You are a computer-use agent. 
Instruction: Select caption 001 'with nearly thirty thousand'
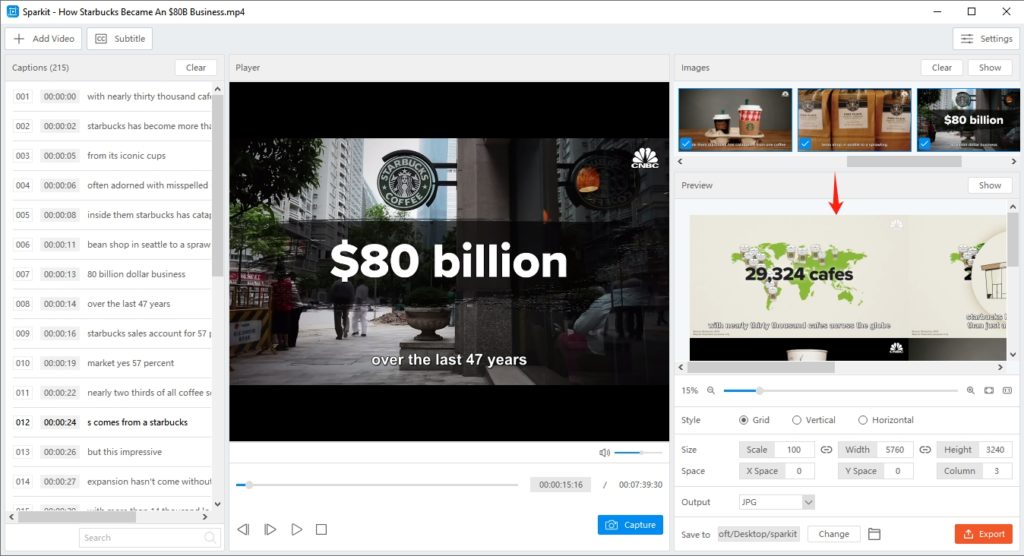112,96
